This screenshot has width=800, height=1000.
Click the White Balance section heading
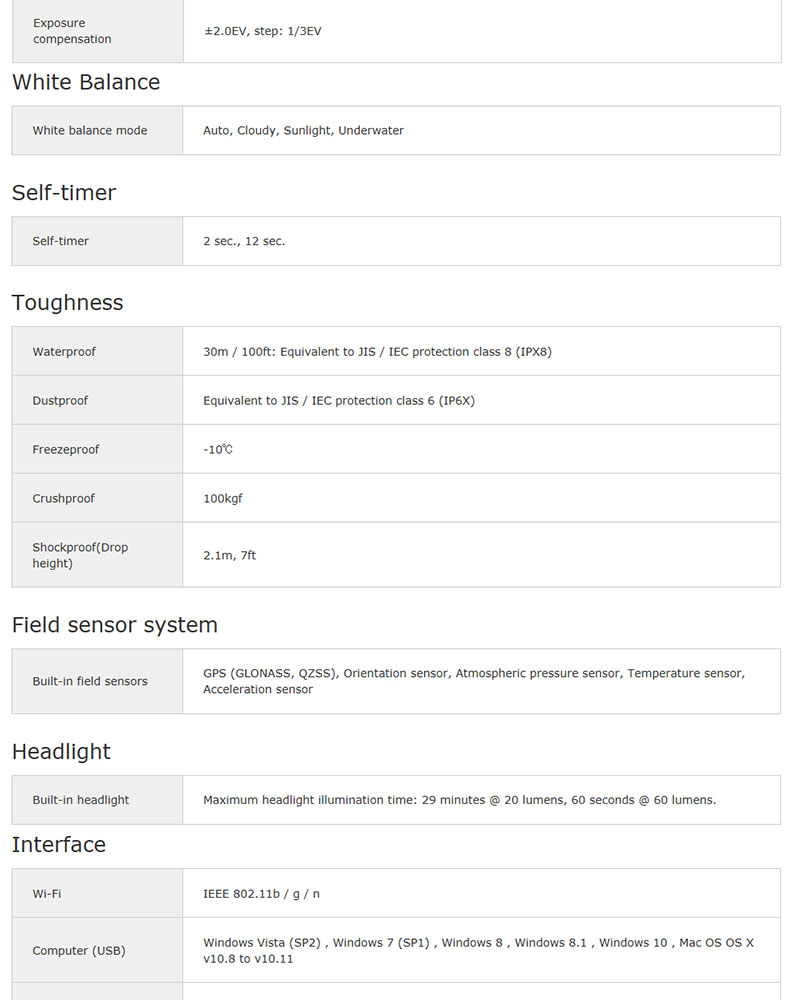coord(86,83)
